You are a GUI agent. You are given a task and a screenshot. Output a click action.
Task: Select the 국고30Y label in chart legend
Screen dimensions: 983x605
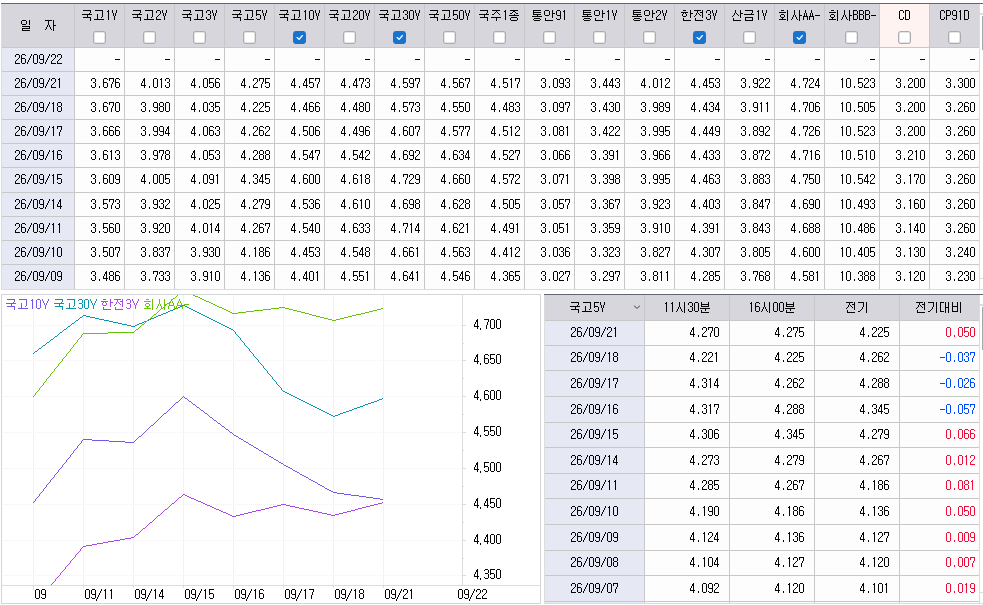(x=75, y=305)
